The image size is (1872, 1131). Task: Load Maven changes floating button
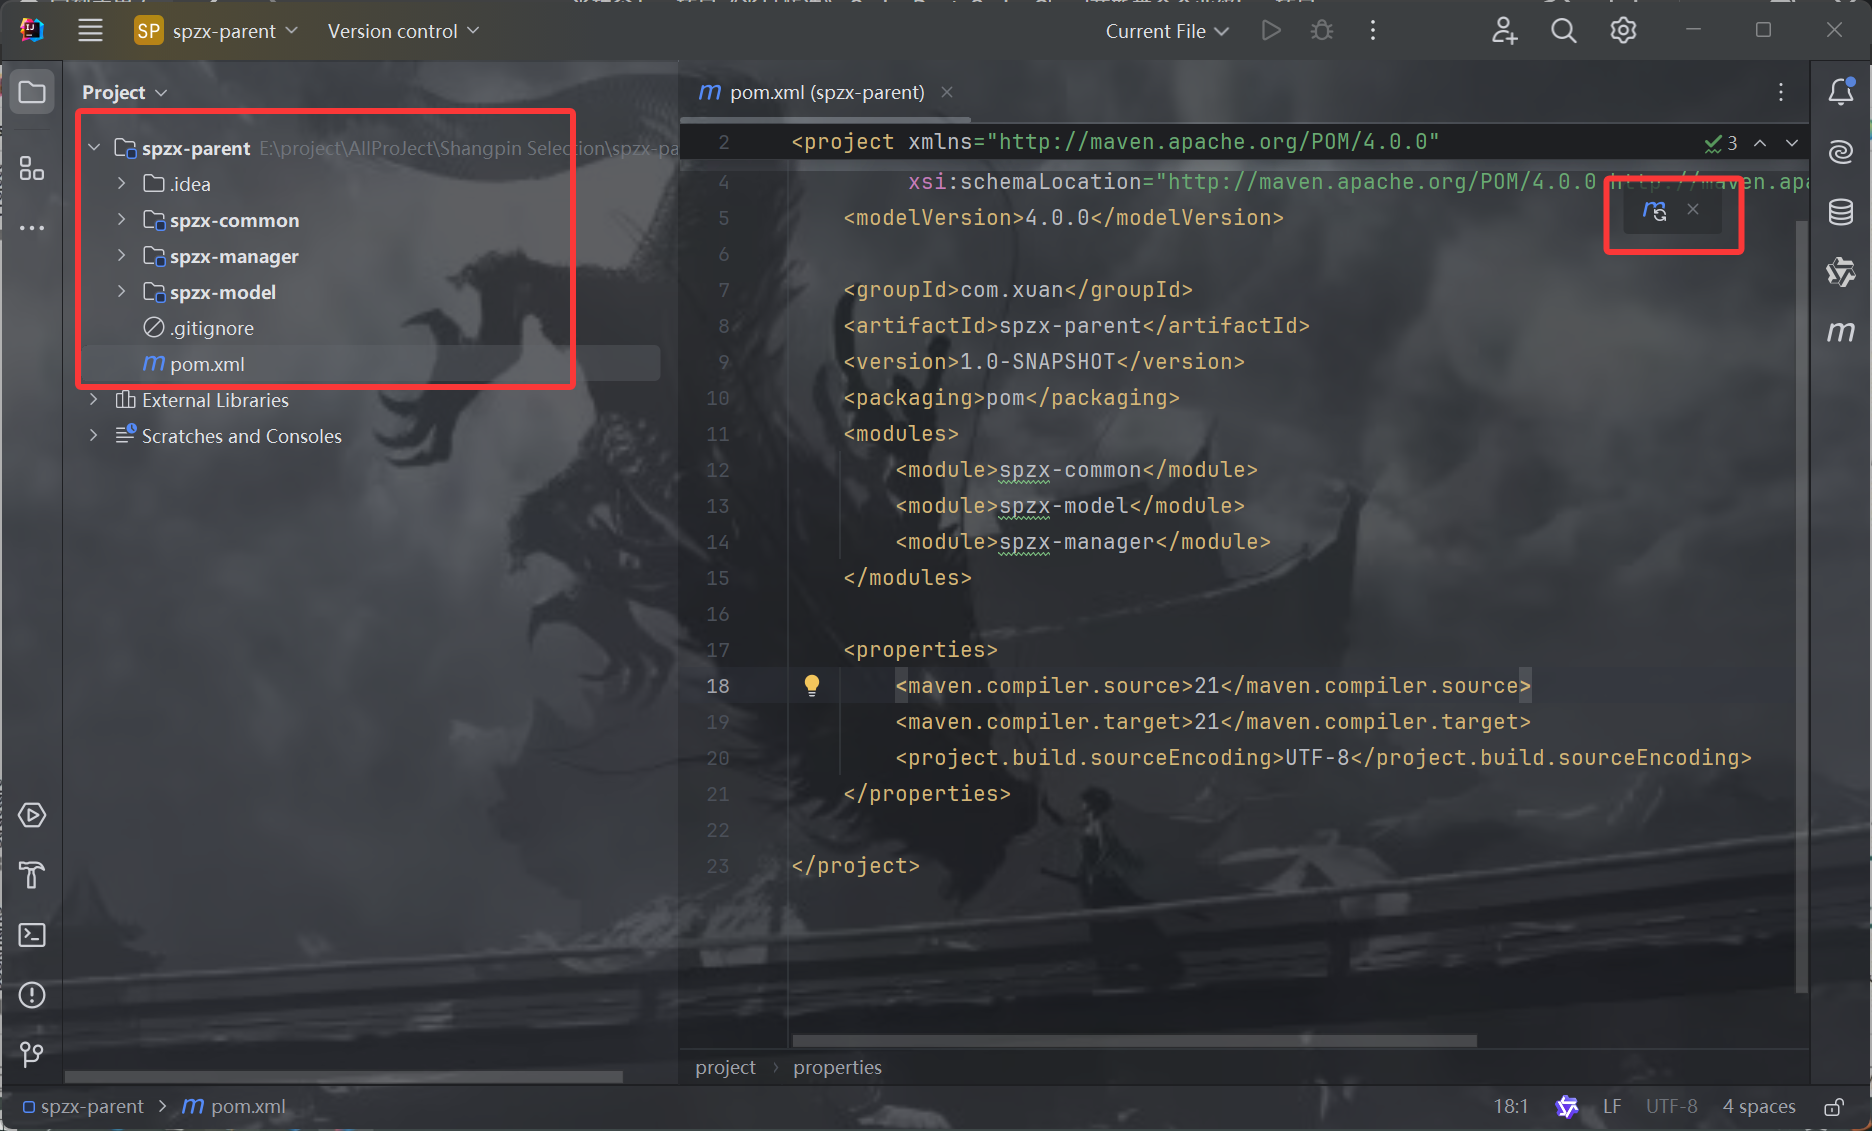1655,210
